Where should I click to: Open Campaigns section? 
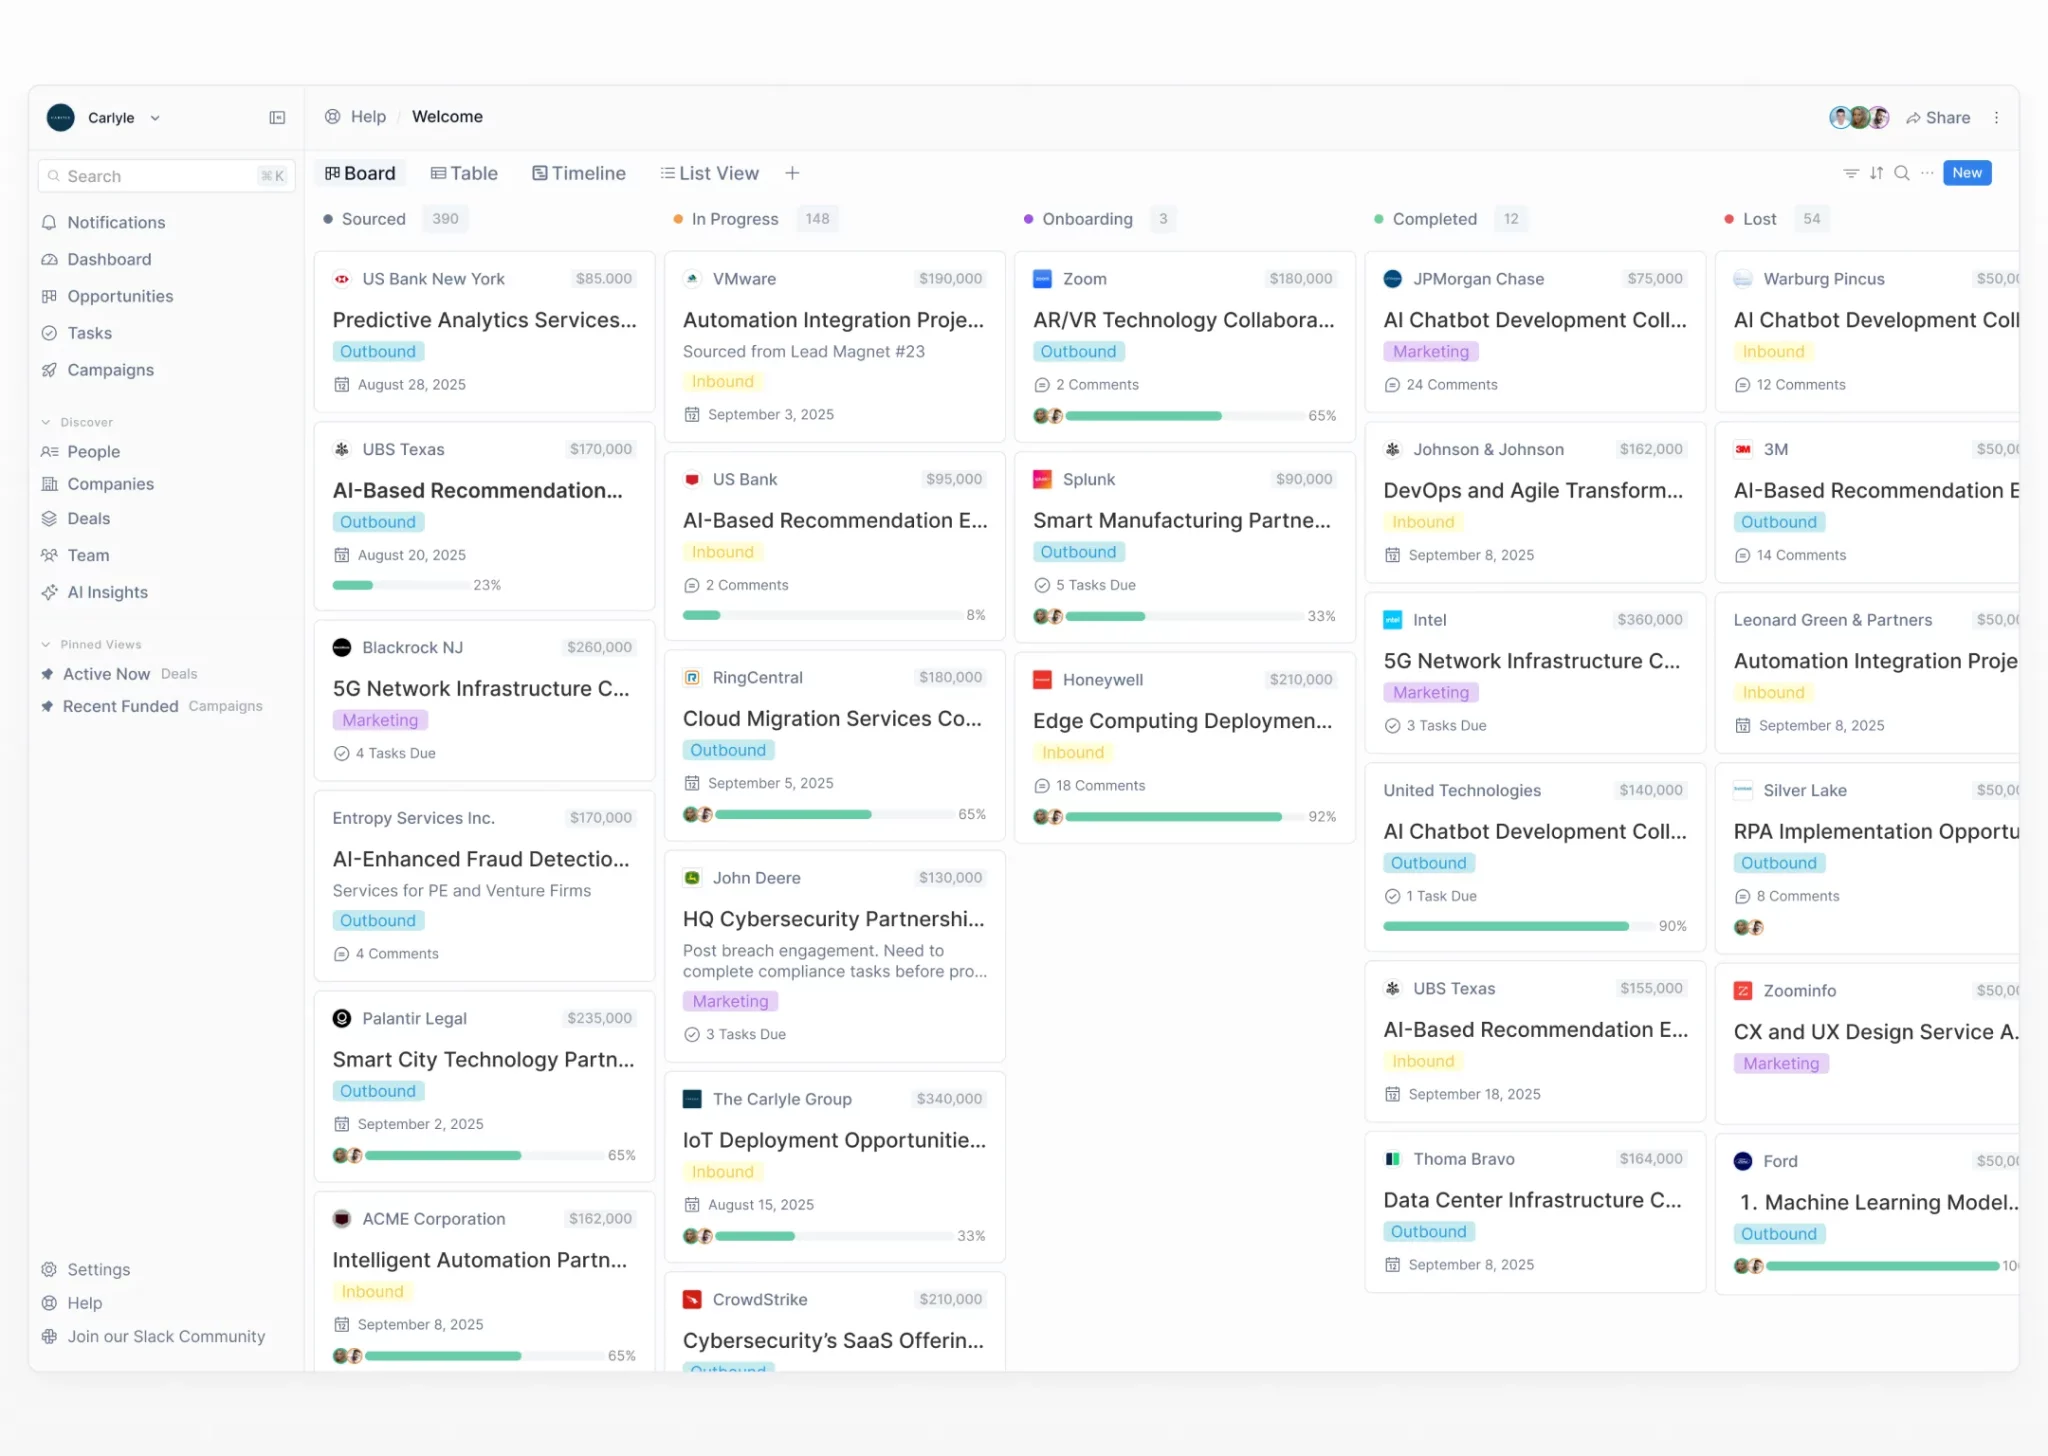tap(109, 369)
